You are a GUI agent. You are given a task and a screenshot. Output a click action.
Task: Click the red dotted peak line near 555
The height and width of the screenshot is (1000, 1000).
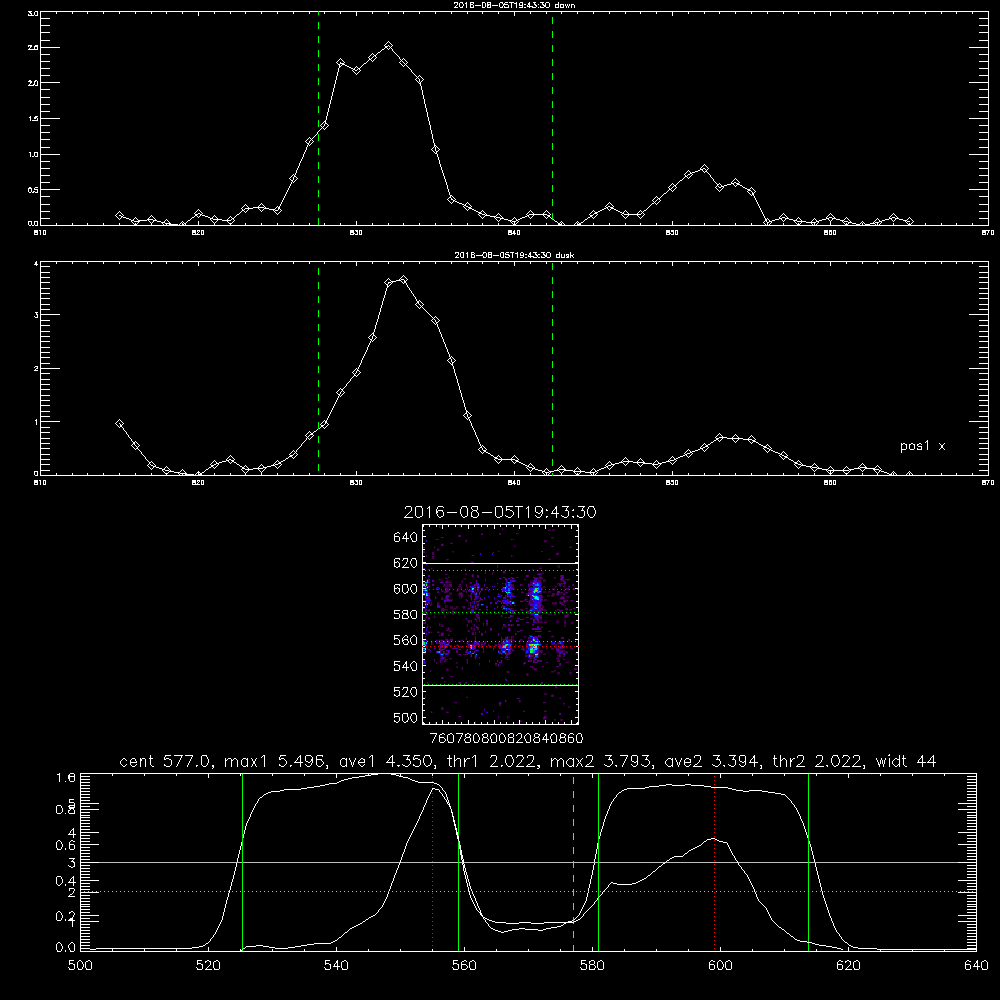(x=433, y=862)
